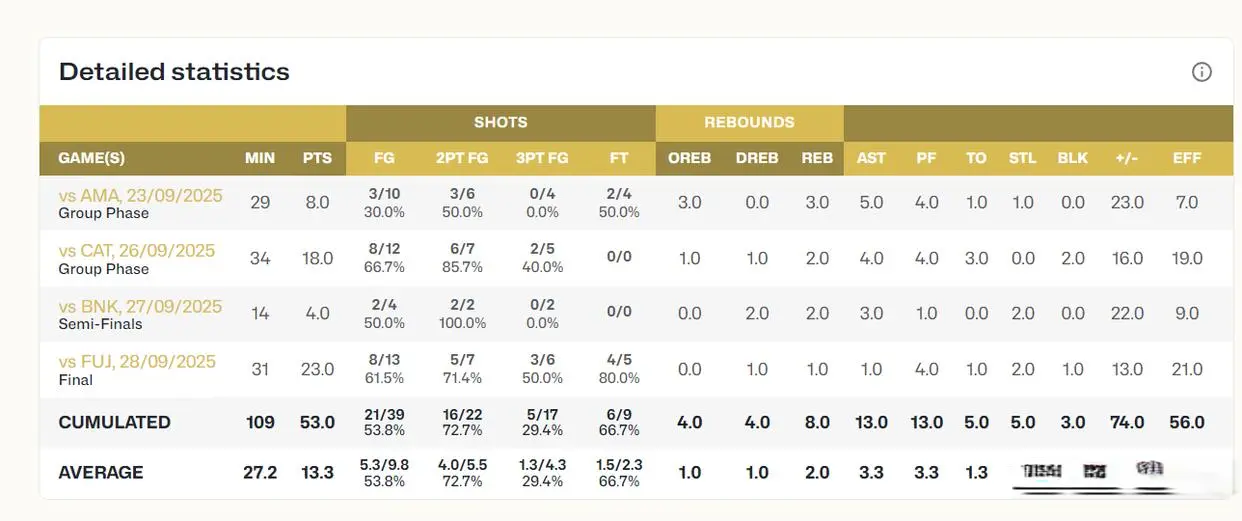Click the AST column header
Screen dimensions: 1242x521
871,158
